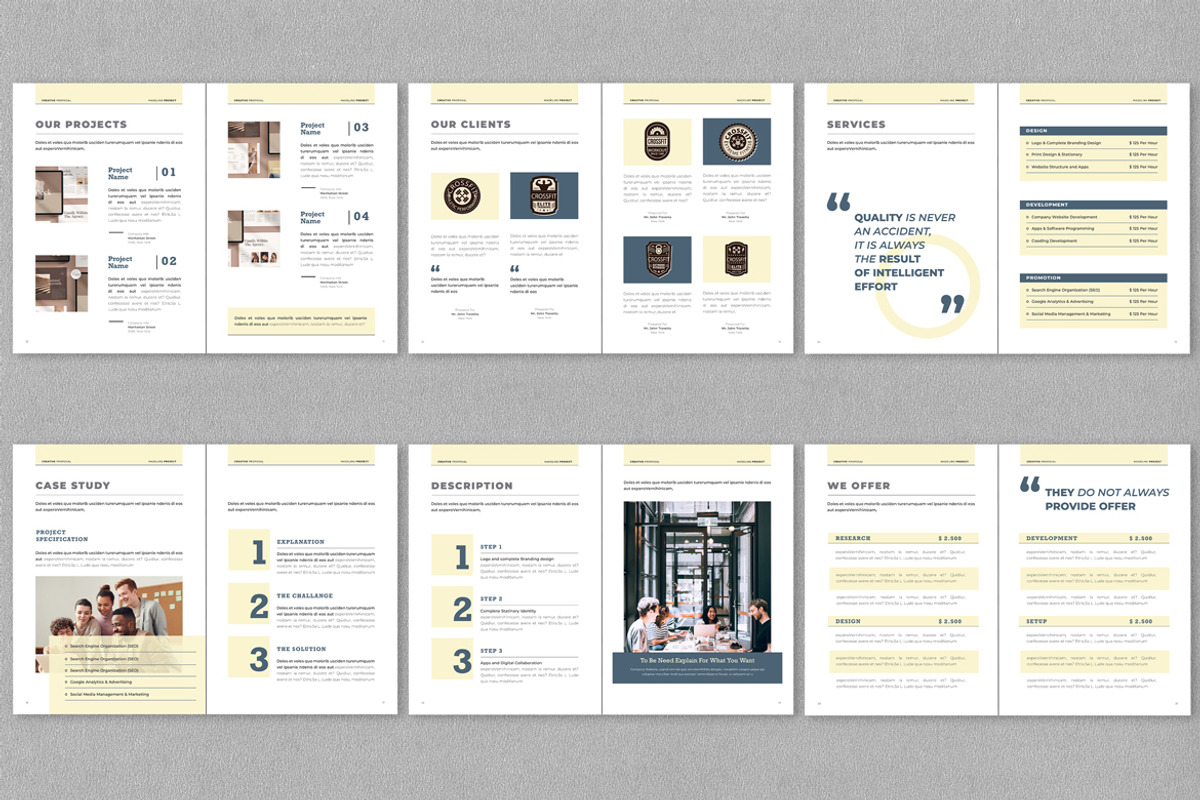The height and width of the screenshot is (800, 1200).
Task: Expand the PROMOTION header in the services table
Action: coord(1093,277)
